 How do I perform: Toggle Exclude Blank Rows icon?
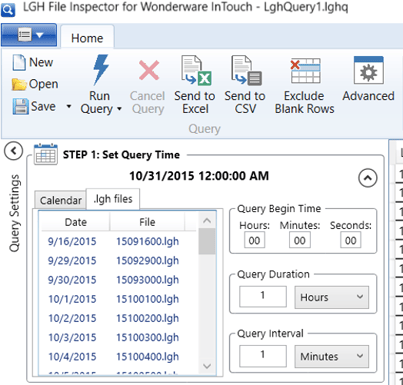[305, 70]
